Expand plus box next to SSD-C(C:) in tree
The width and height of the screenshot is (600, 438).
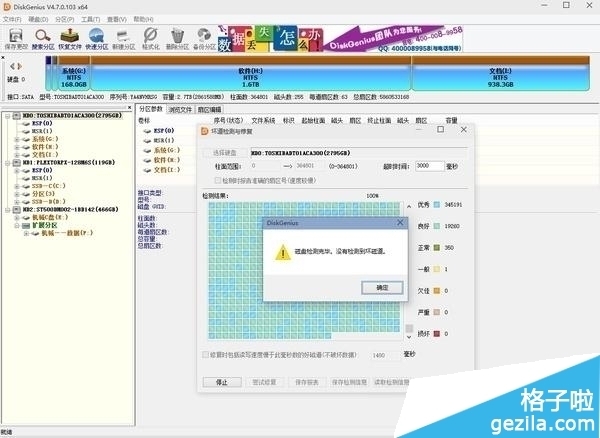(x=17, y=186)
